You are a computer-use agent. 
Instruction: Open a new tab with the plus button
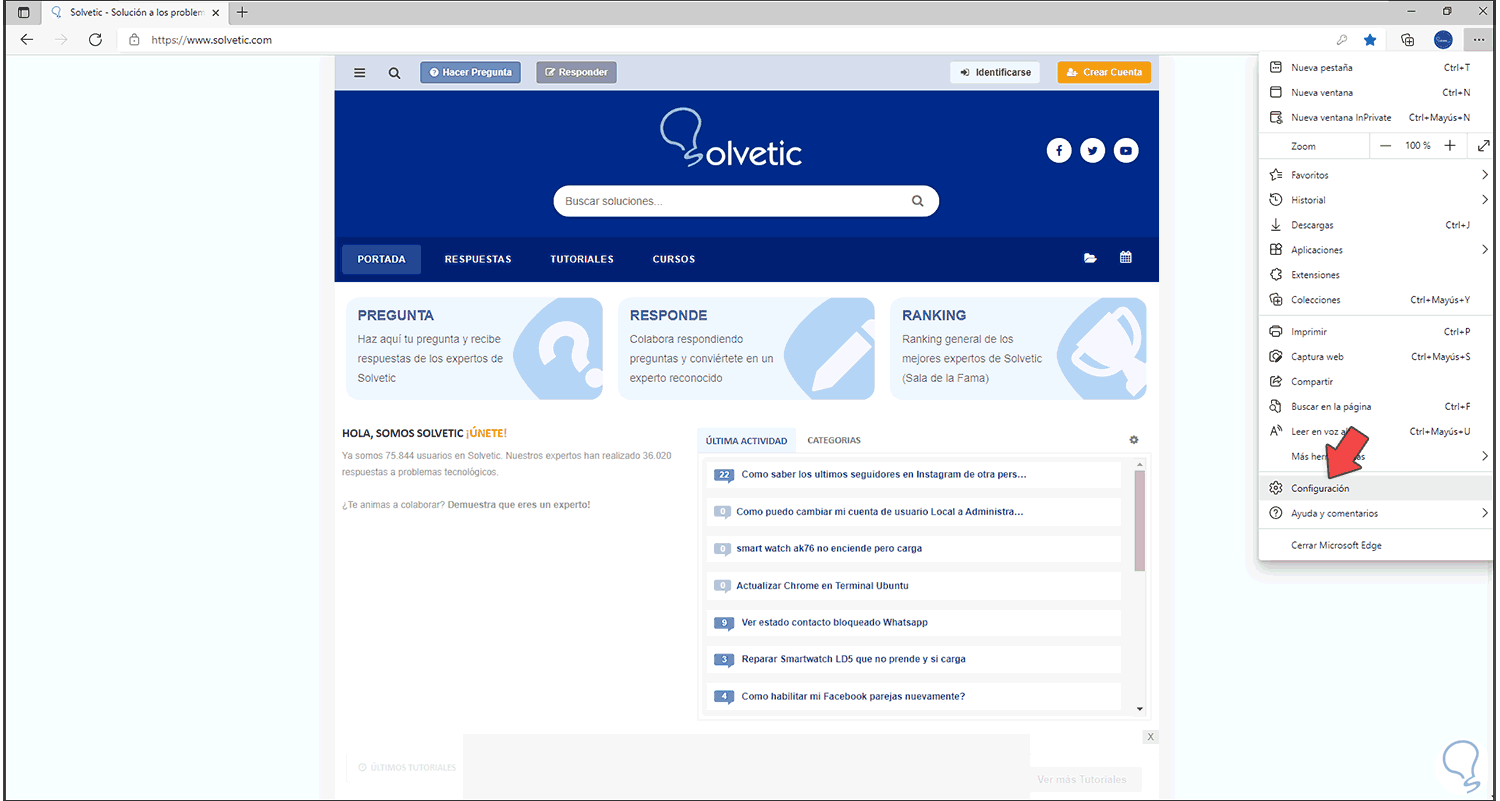242,12
